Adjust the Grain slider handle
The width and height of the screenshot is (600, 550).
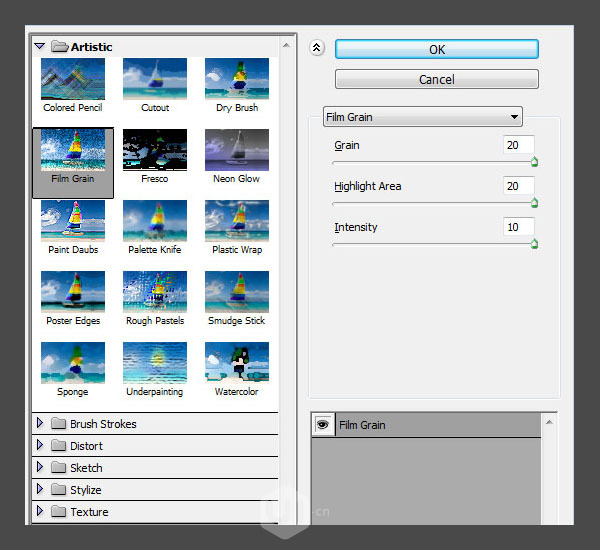click(x=535, y=162)
